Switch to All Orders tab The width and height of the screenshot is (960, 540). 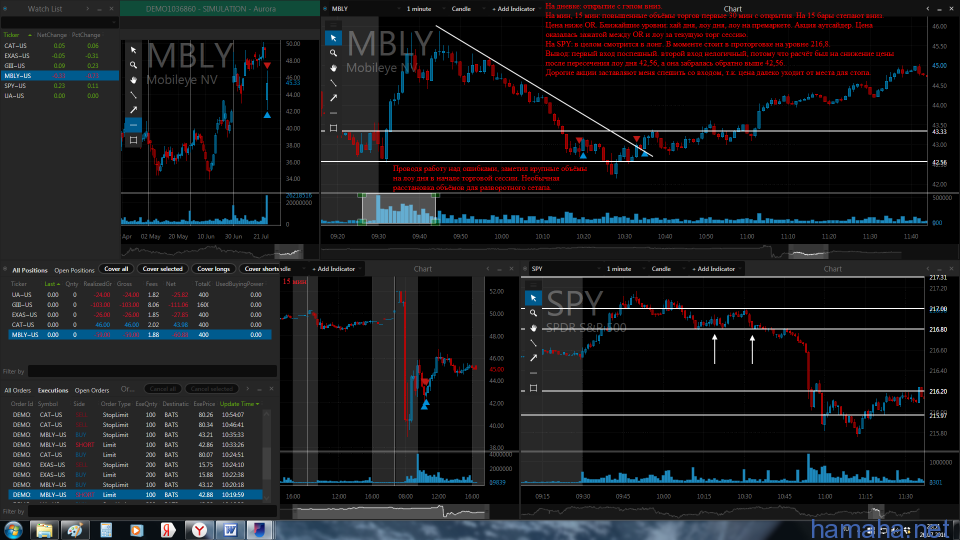coord(18,390)
